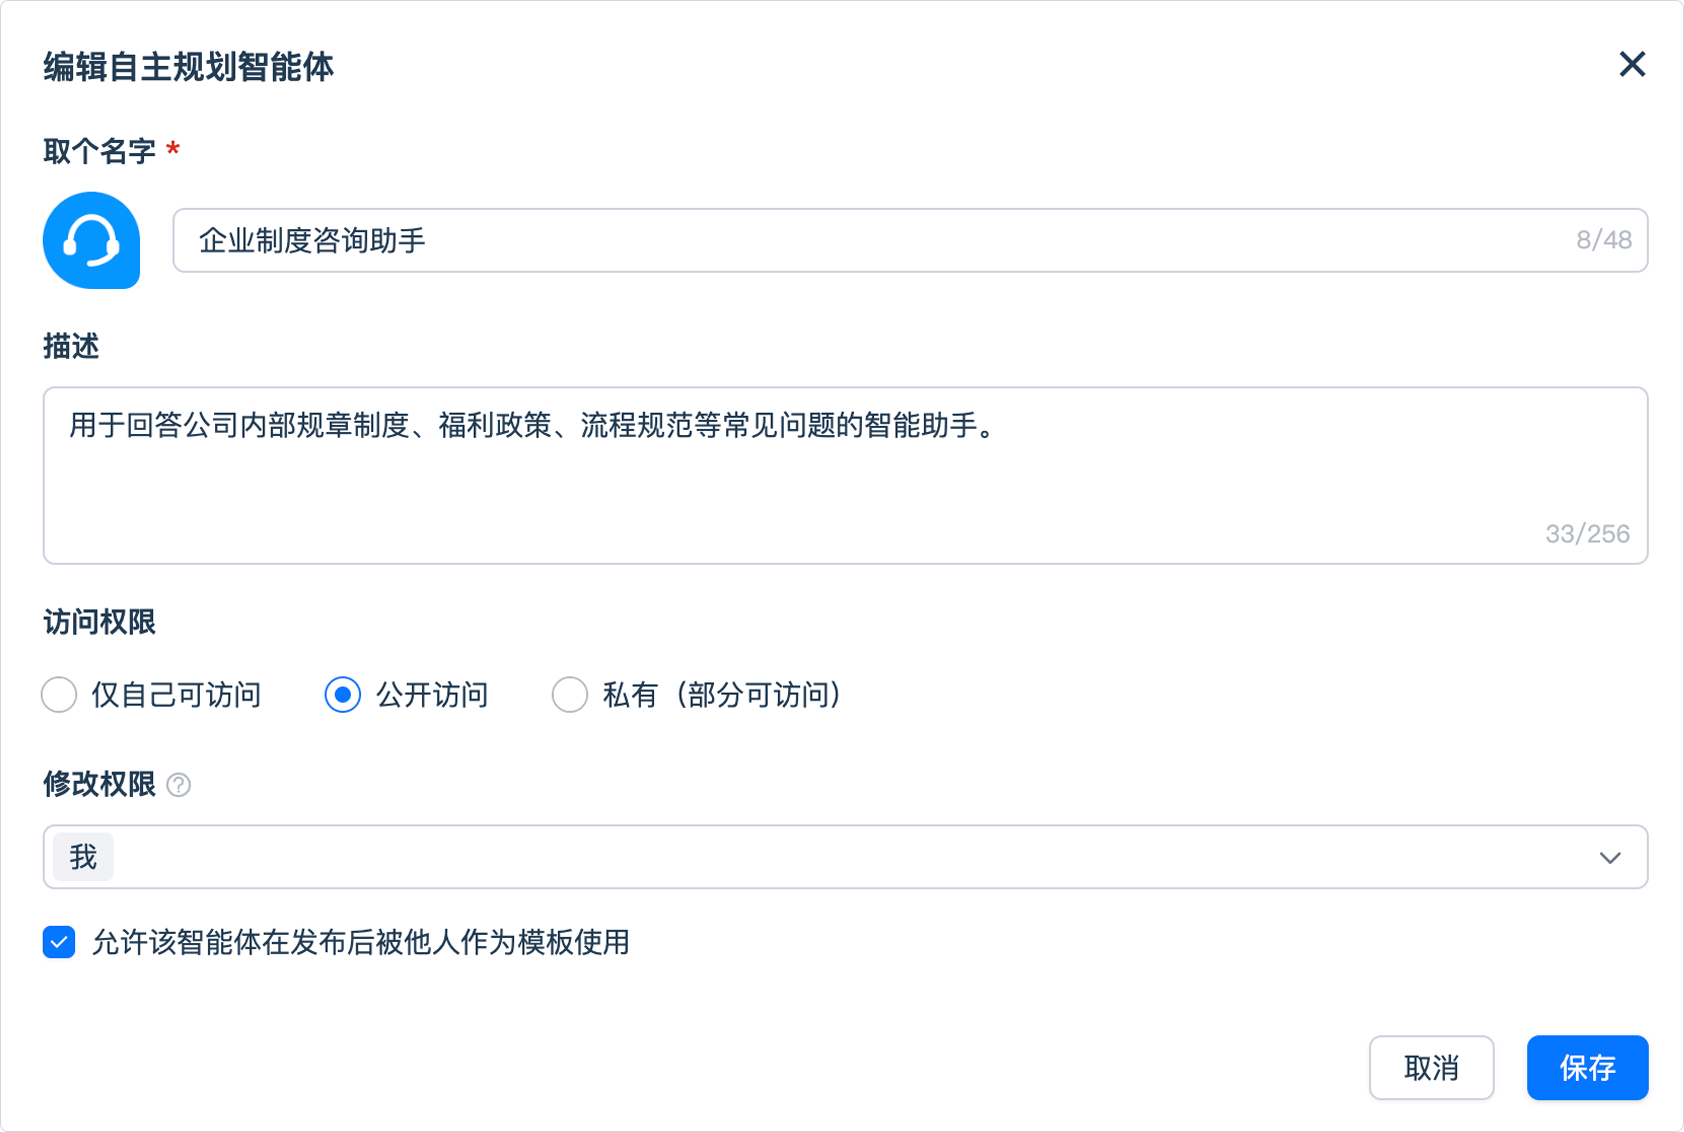
Task: Click the 33/256 description character counter
Action: [x=1586, y=534]
